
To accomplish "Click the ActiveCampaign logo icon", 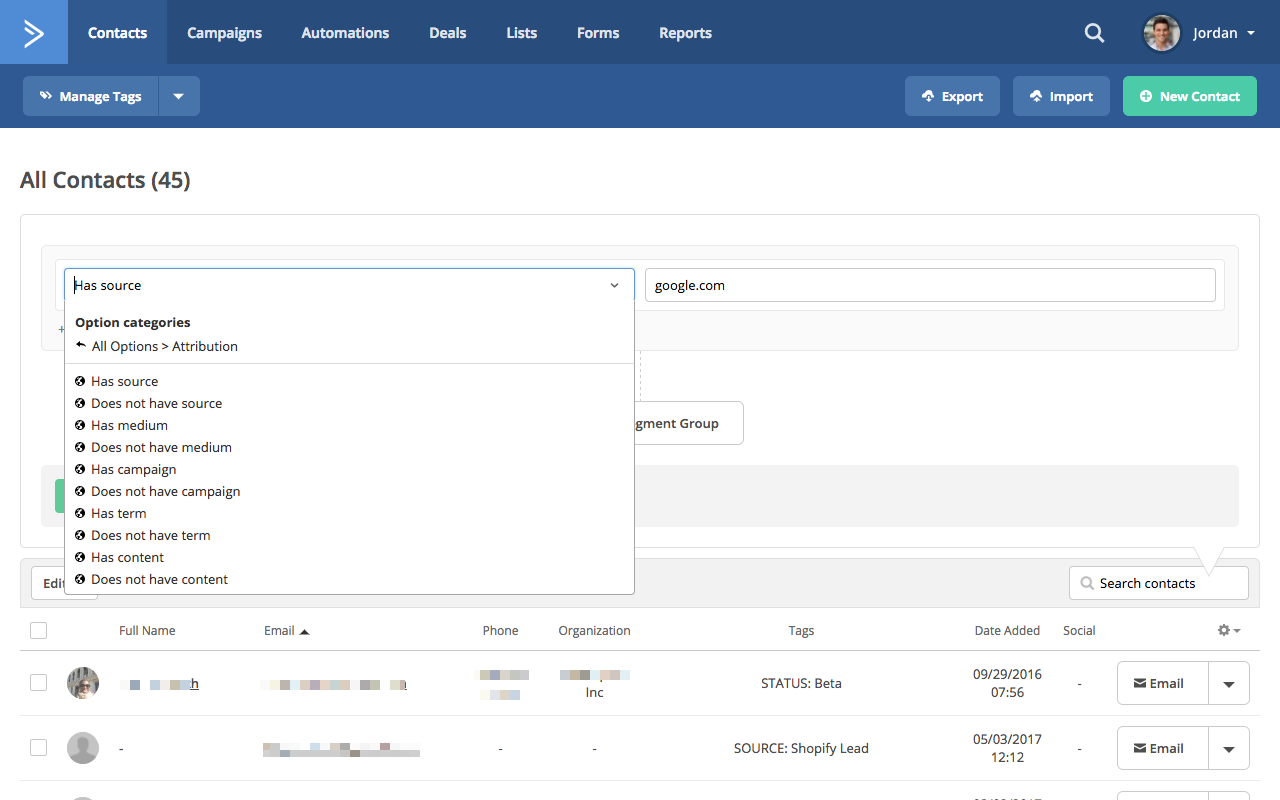I will tap(33, 33).
